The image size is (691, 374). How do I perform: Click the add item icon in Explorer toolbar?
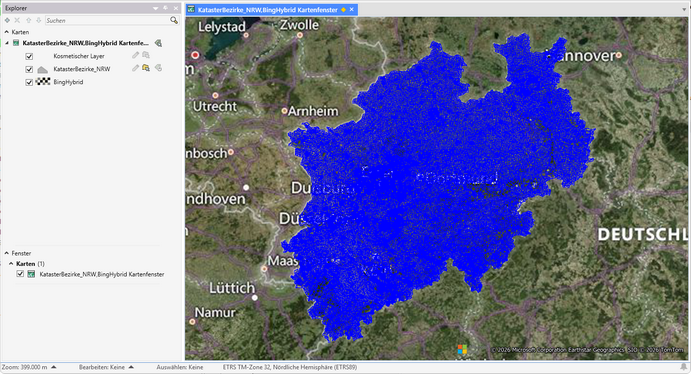pos(7,20)
